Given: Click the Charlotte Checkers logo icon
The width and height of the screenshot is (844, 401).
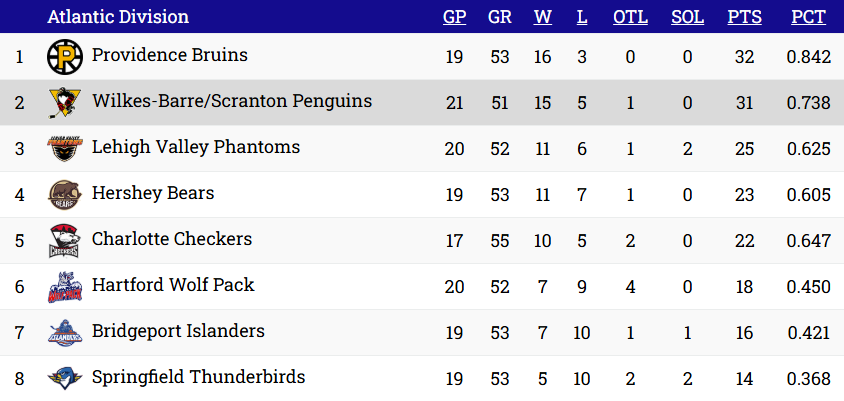Looking at the screenshot, I should [64, 241].
